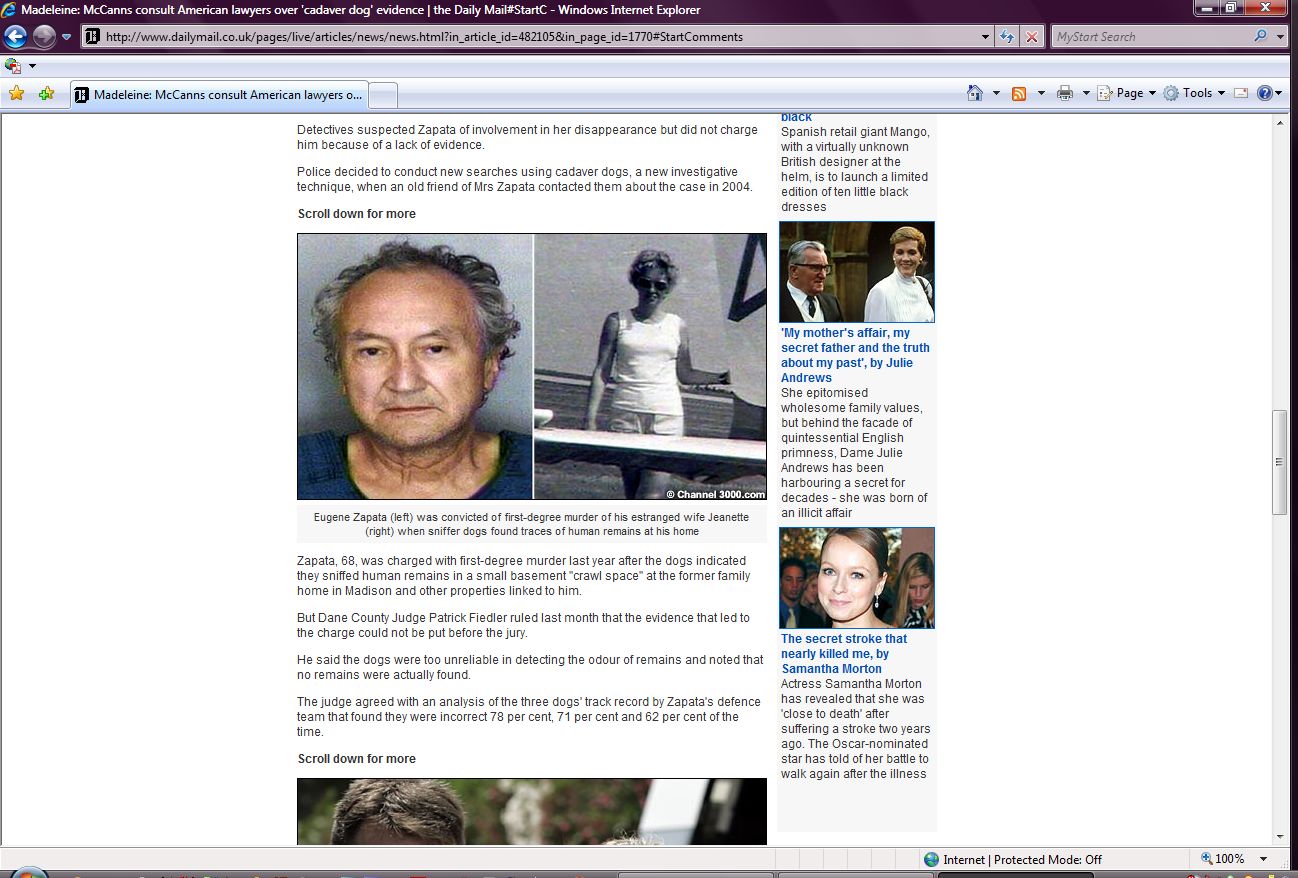Open the zoom level 100% dropdown

(x=1263, y=859)
